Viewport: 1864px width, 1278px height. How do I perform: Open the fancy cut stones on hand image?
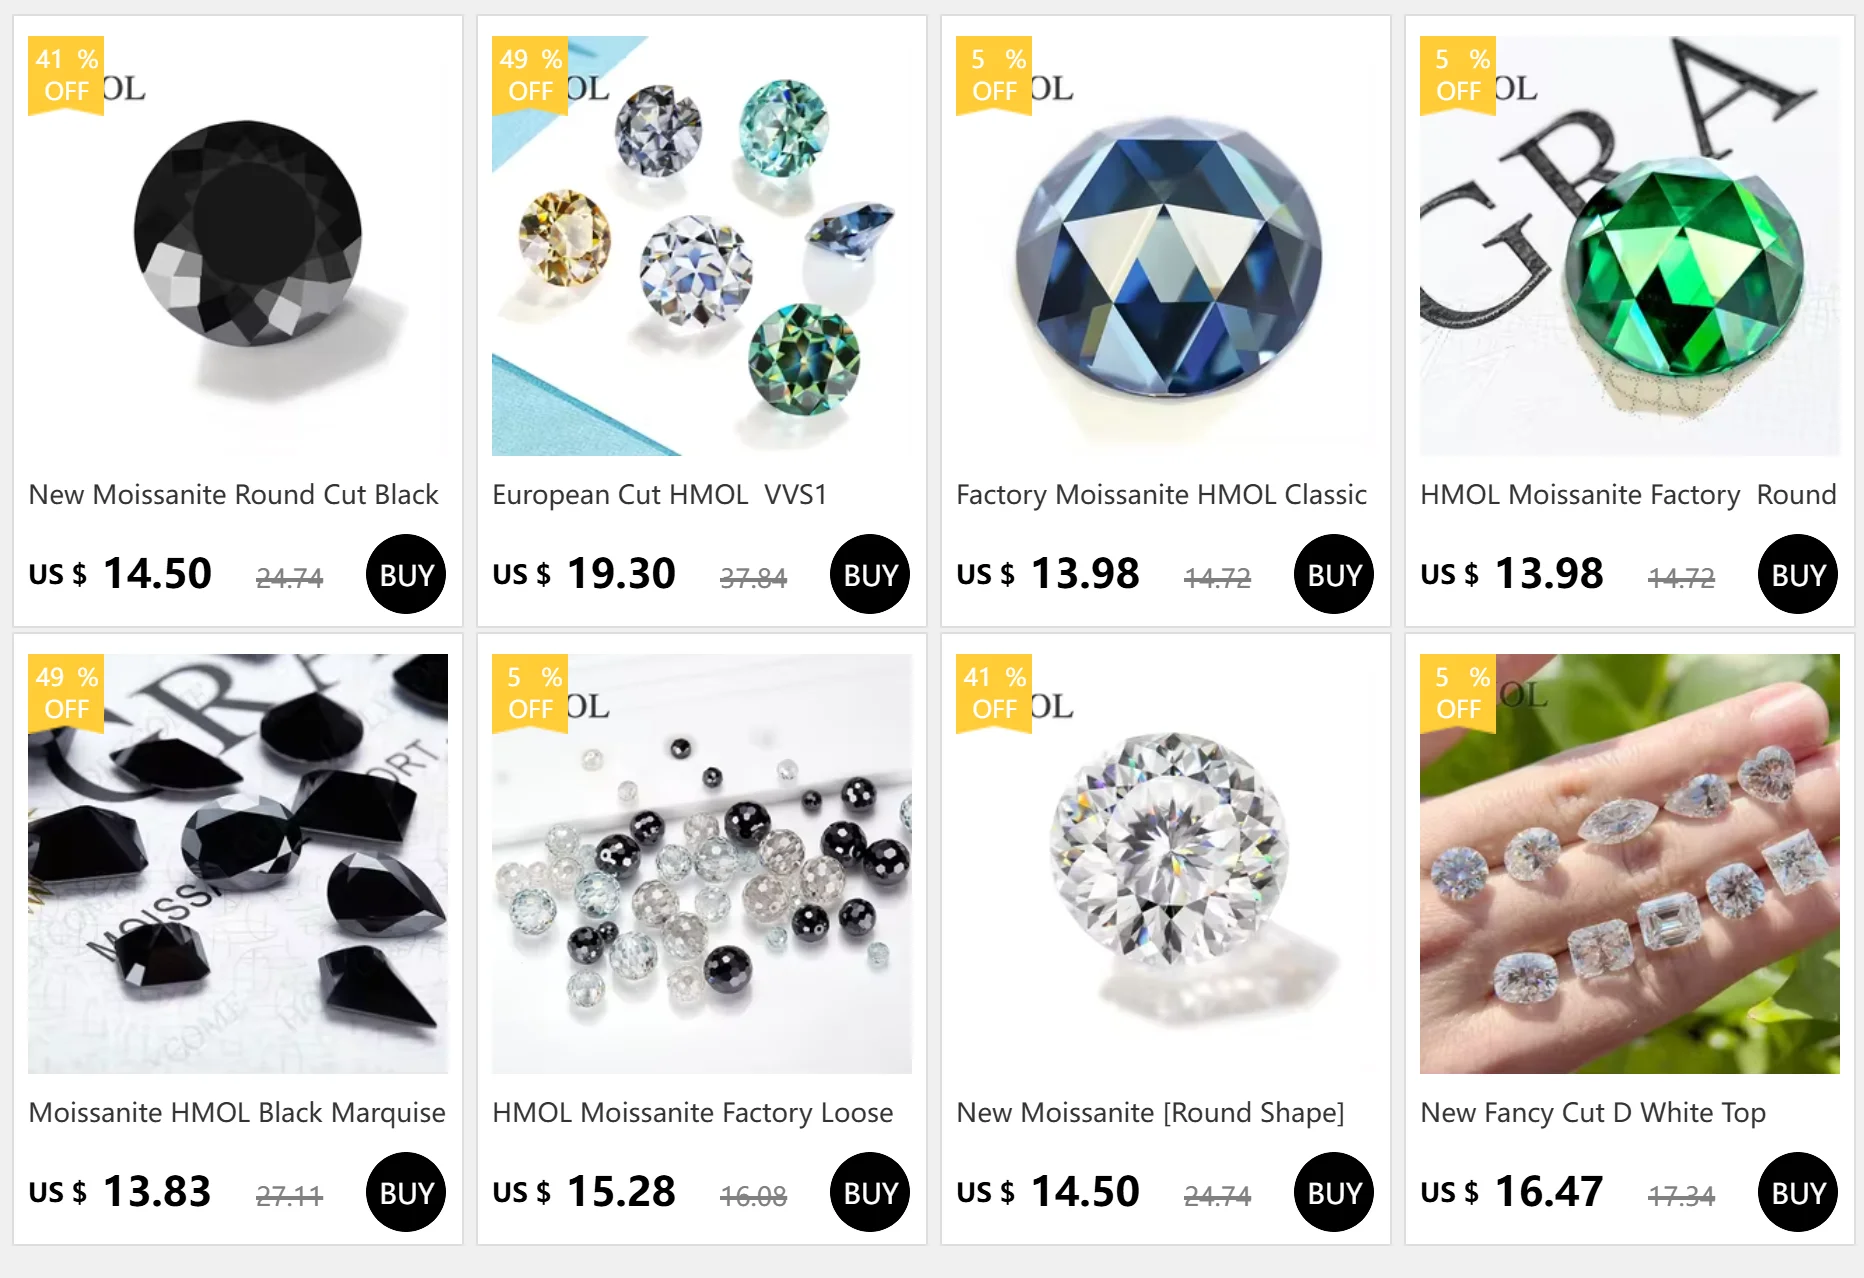pyautogui.click(x=1630, y=864)
